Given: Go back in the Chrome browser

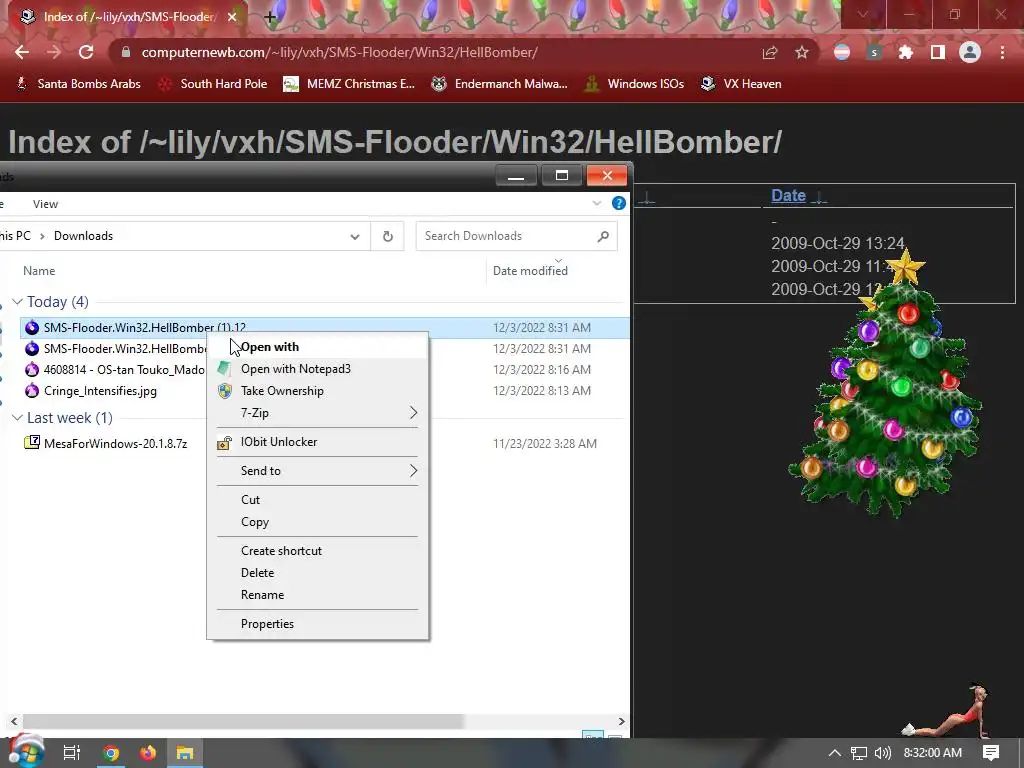Looking at the screenshot, I should [x=22, y=52].
